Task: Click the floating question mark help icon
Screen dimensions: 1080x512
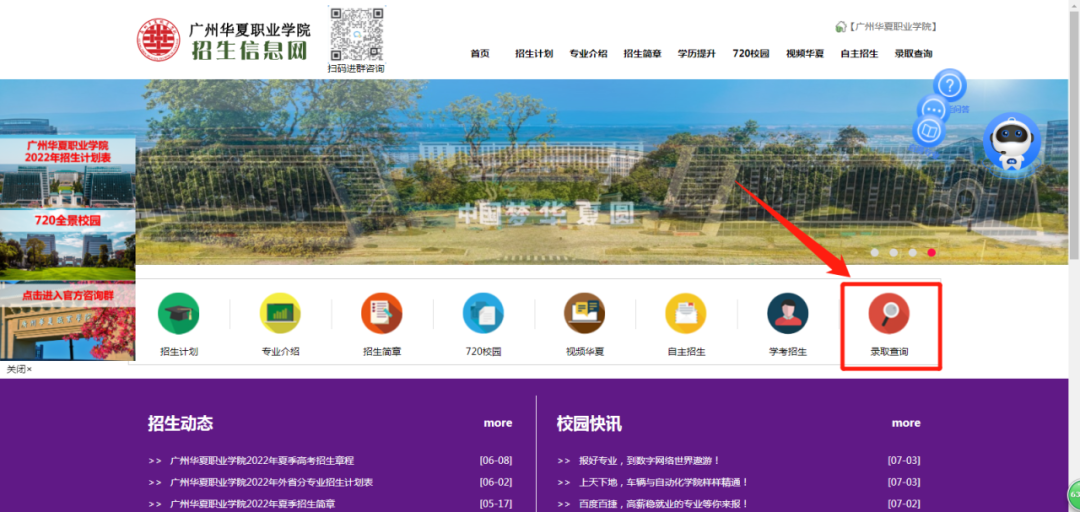Action: [950, 85]
